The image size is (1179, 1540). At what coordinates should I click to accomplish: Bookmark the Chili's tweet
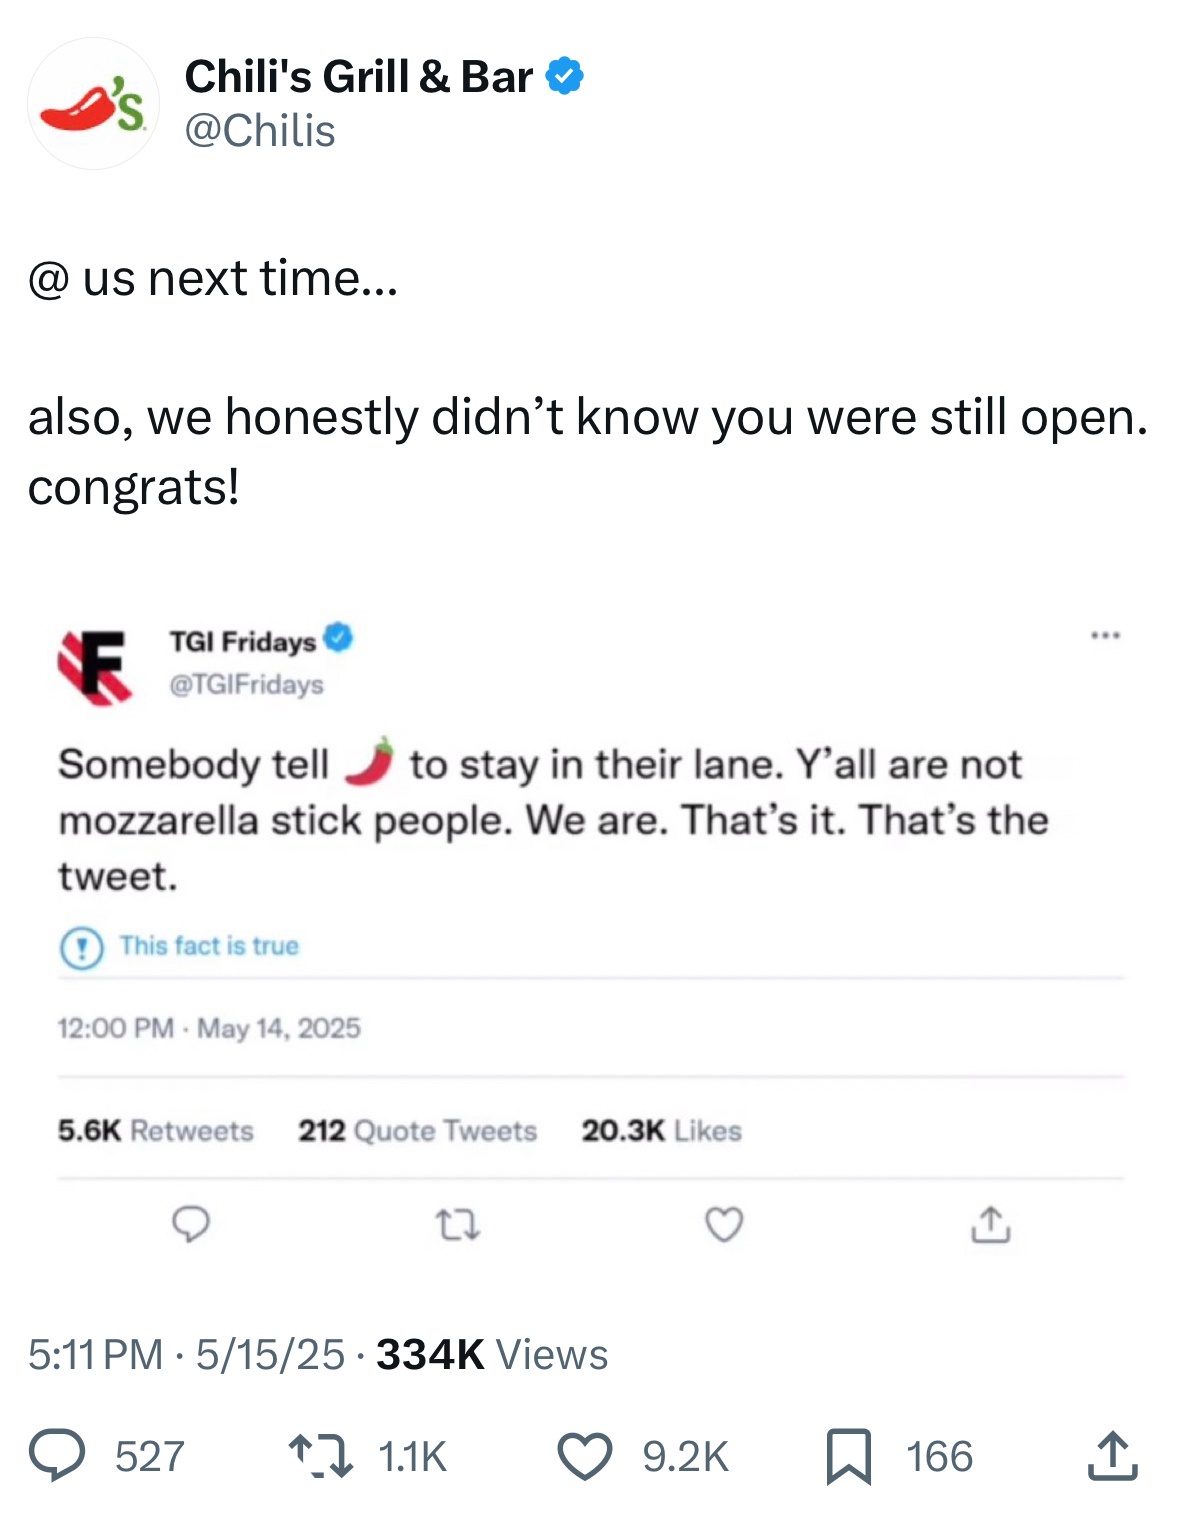coord(848,1455)
